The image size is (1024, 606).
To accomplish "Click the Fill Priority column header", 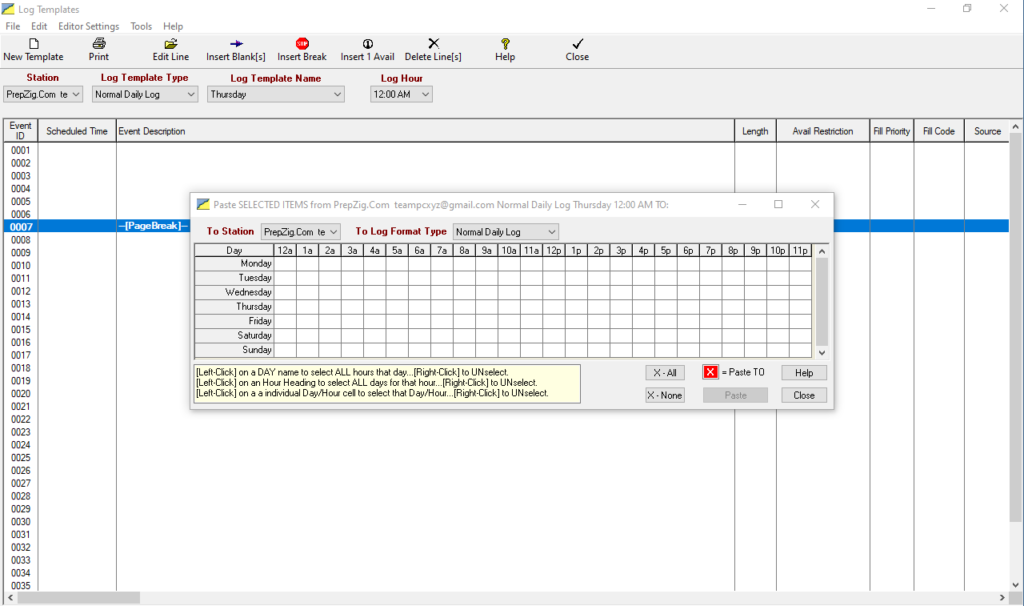I will click(x=891, y=131).
